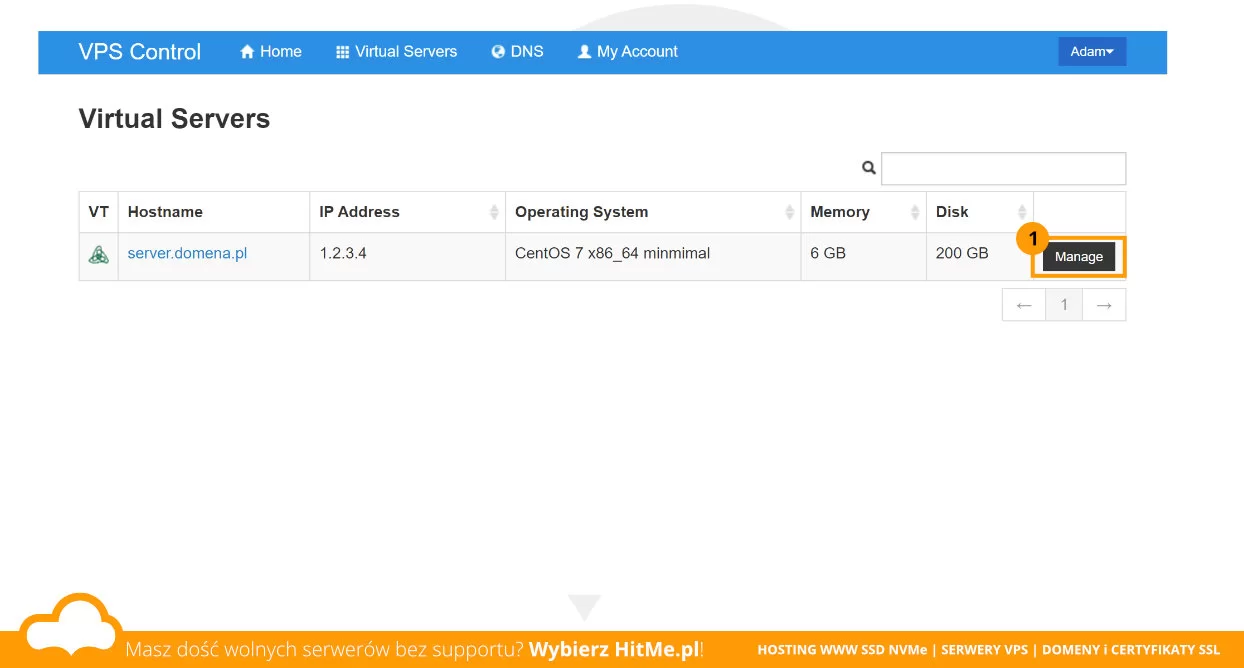Go to Virtual Servers in navbar

coord(396,52)
